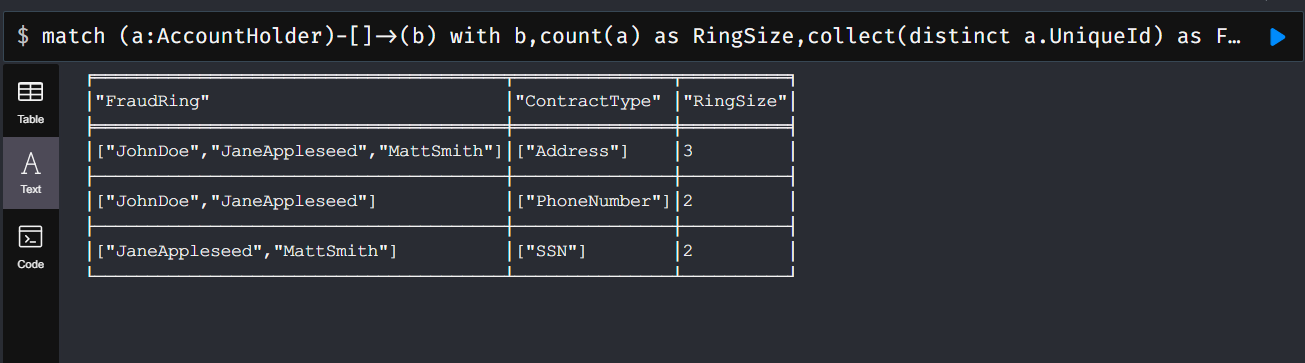
Task: Click the ["PhoneNumber"] contract type cell
Action: coord(592,201)
